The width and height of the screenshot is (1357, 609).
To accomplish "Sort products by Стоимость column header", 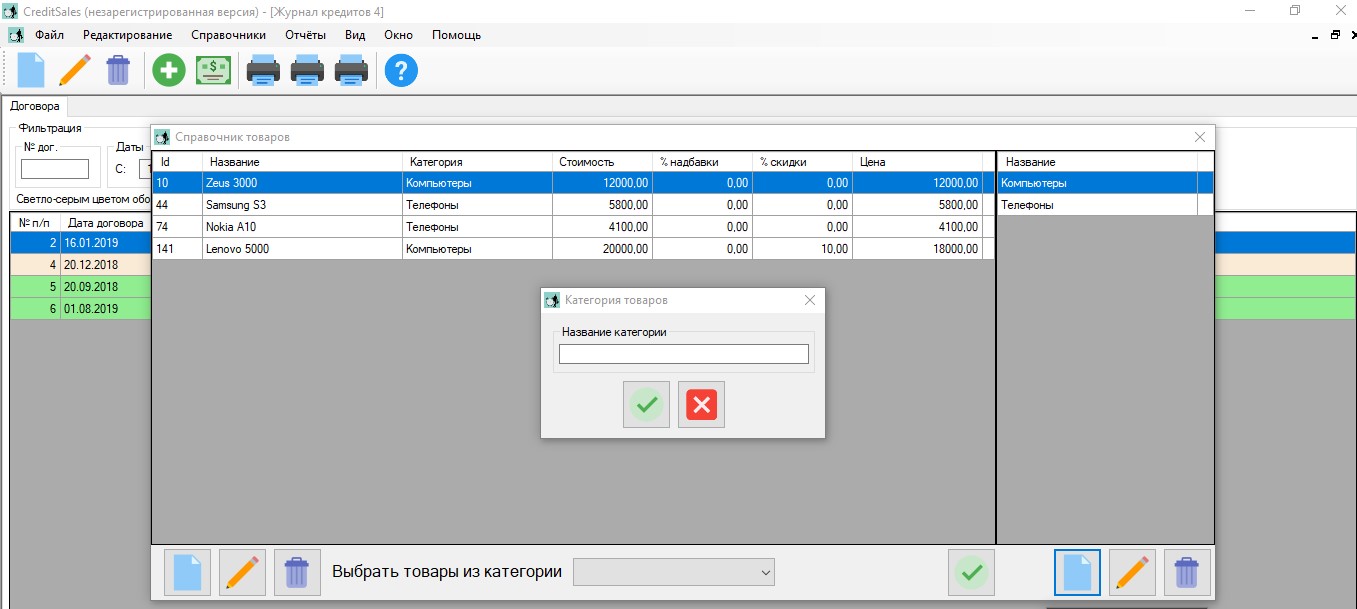I will (603, 162).
